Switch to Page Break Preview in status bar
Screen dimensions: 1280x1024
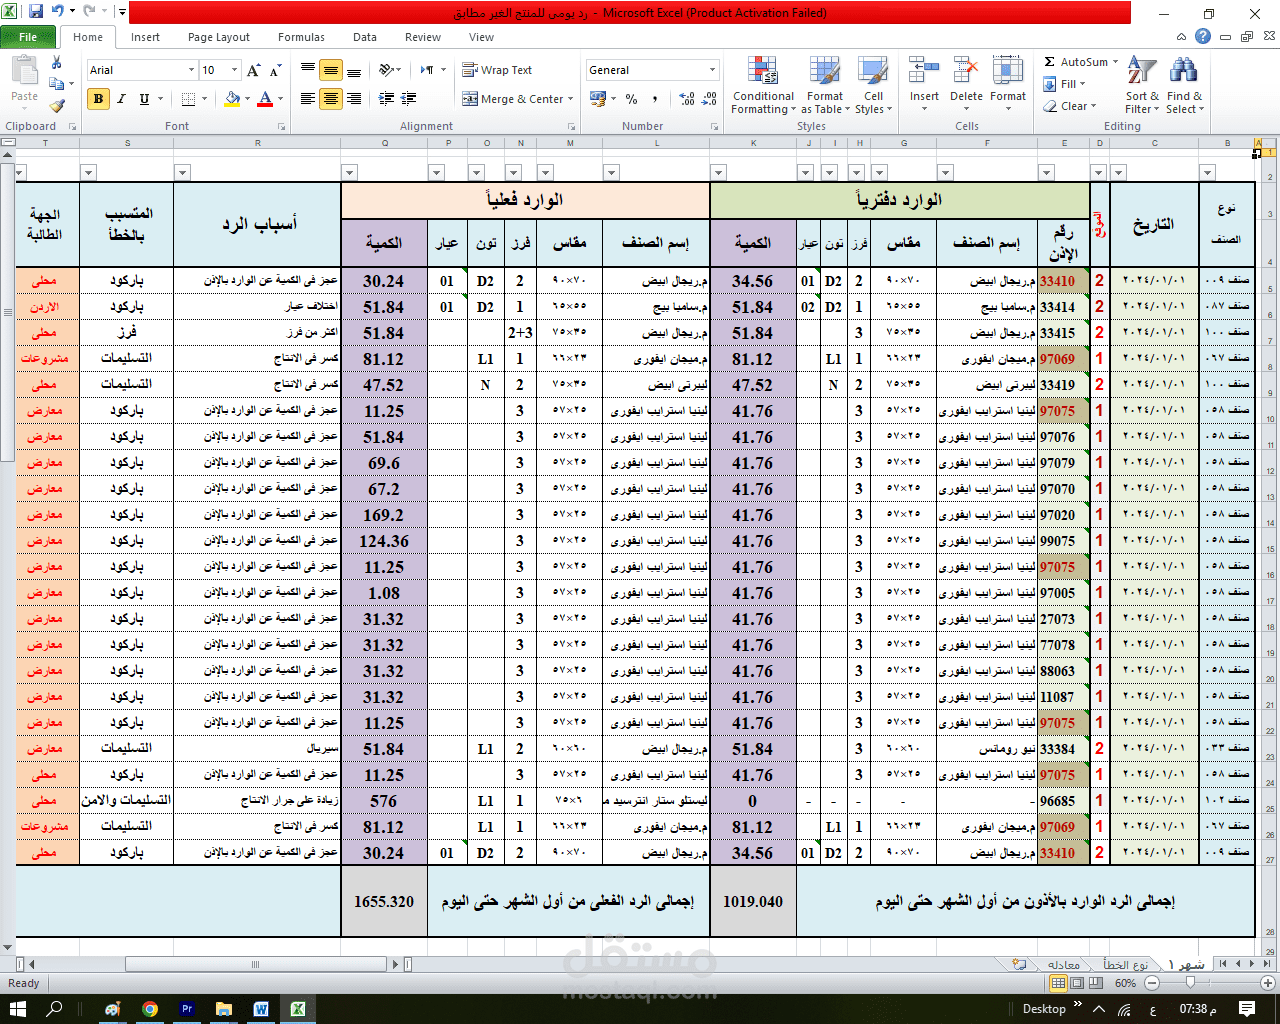click(x=1096, y=983)
